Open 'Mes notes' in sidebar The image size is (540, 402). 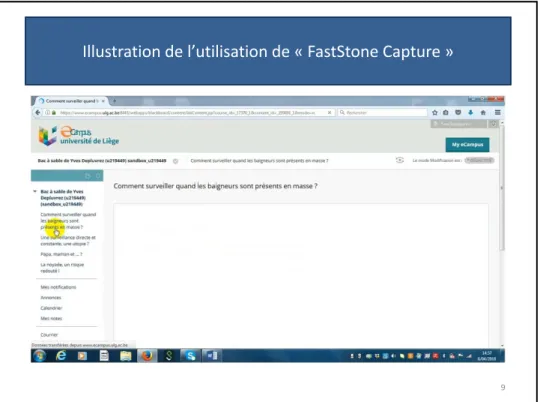coord(51,318)
